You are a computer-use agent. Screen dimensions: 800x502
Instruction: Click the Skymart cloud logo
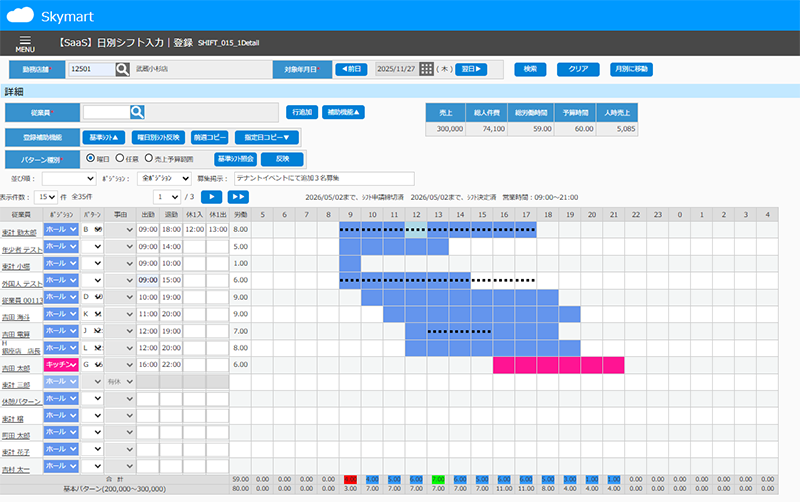point(20,15)
